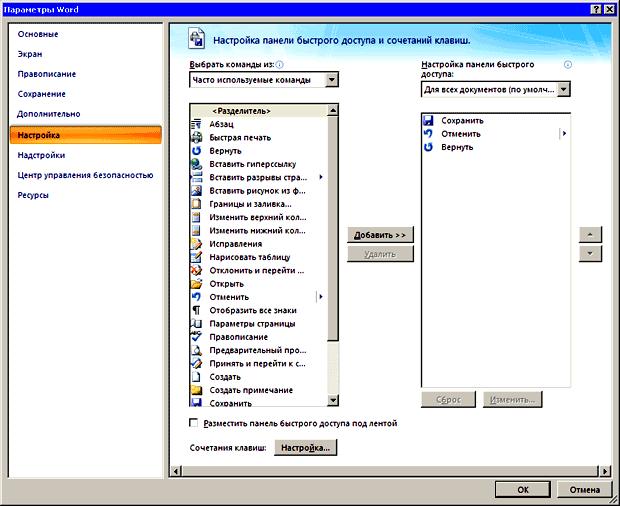Screen dimensions: 620x506
Task: Pick the Отменить undo icon in left list
Action: tap(196, 297)
